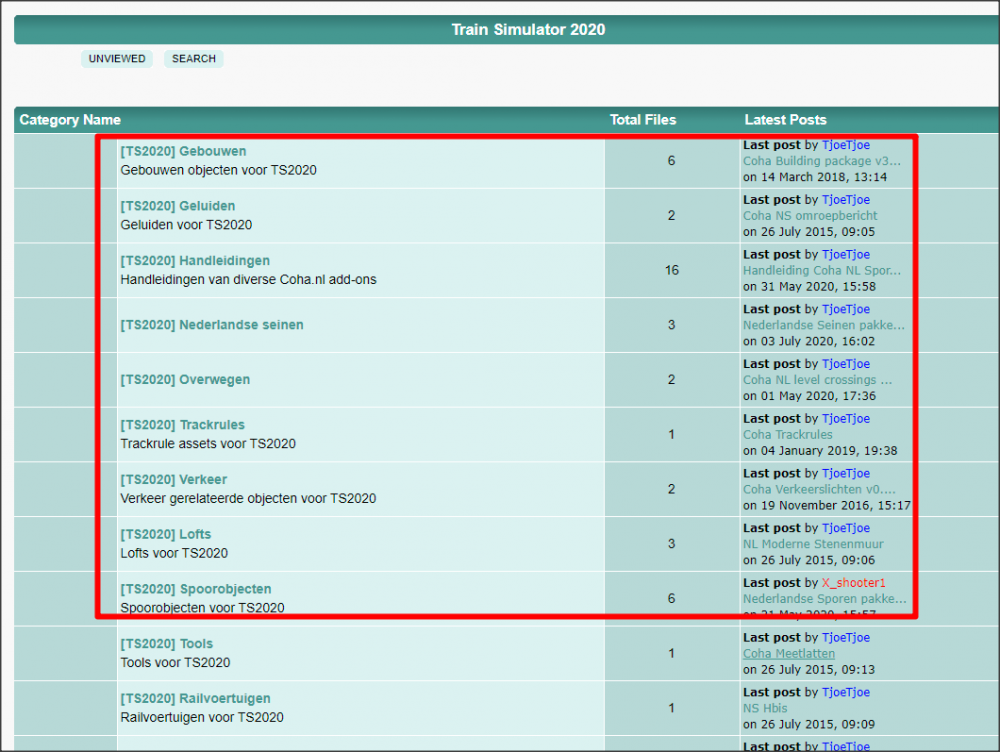
Task: View the X_shooter1 user profile
Action: 853,583
